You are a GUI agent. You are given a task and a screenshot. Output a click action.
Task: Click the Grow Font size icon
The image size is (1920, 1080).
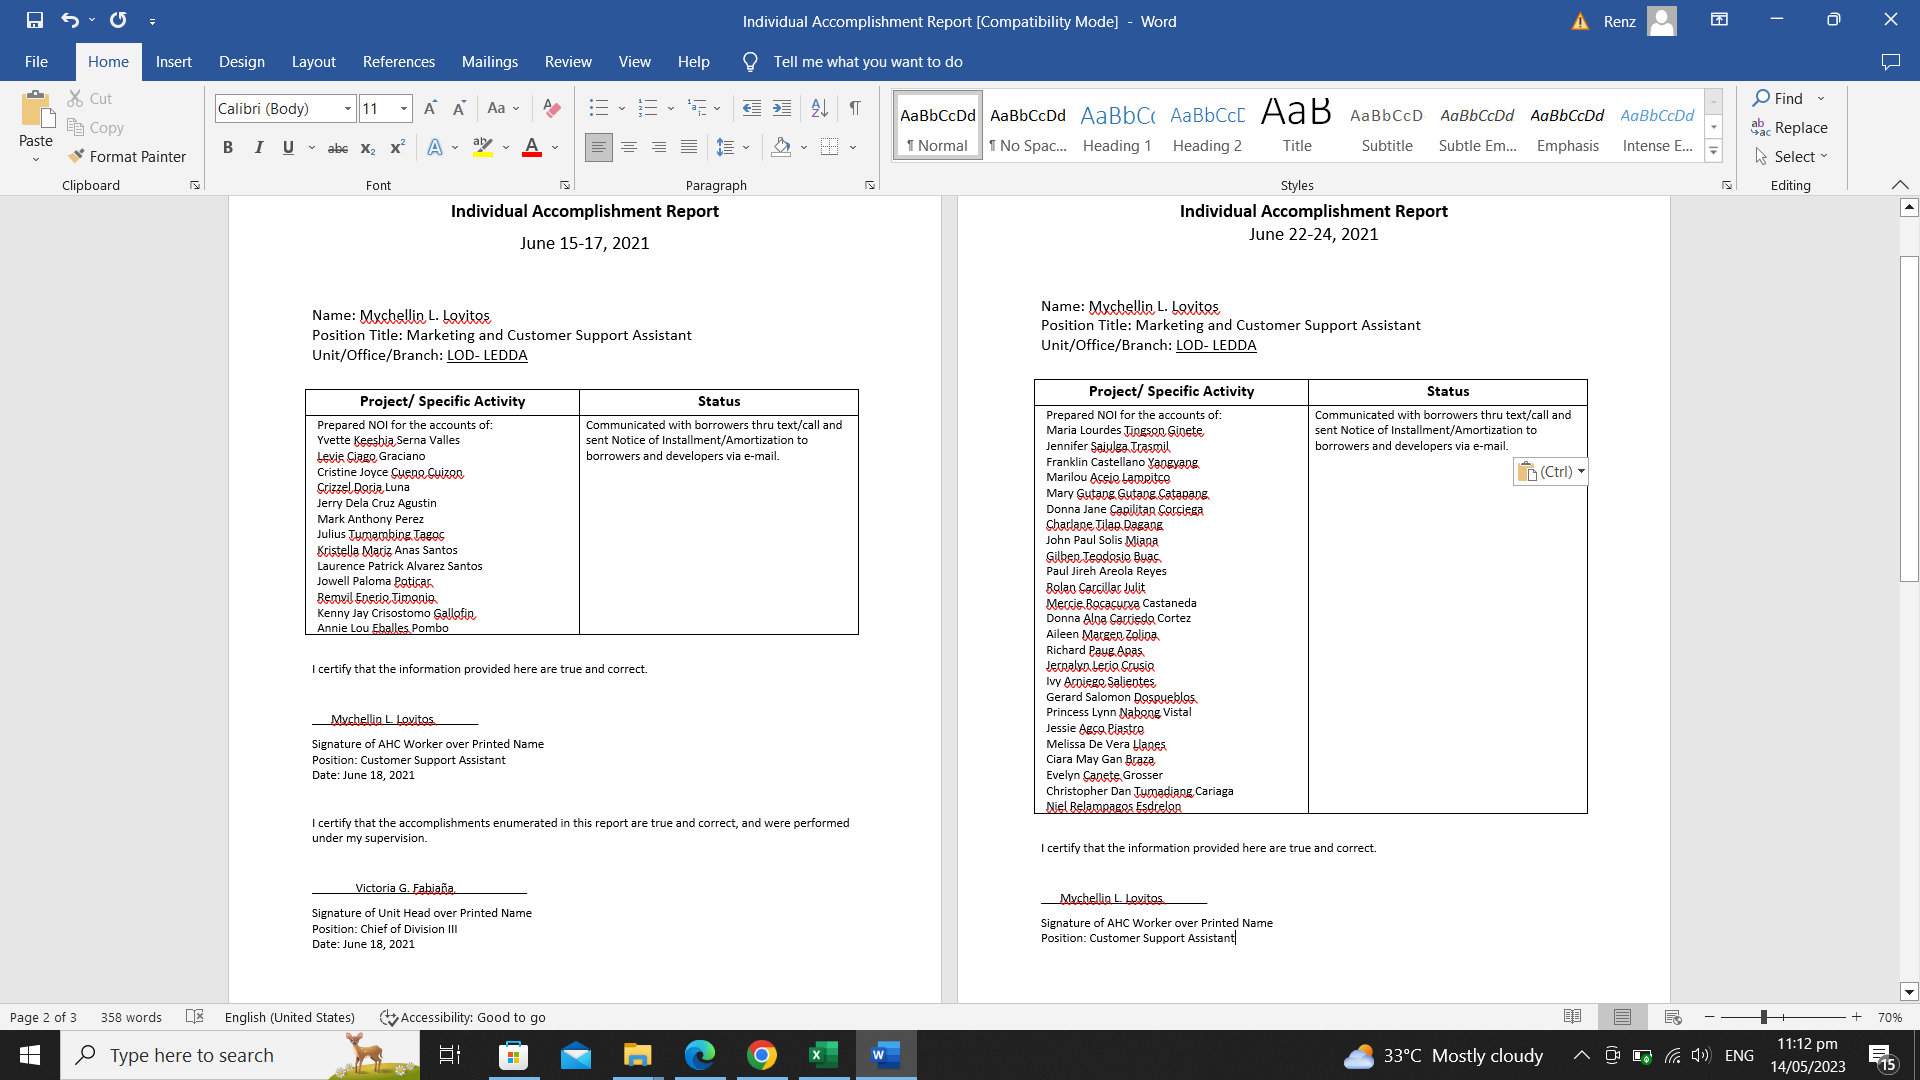(430, 108)
